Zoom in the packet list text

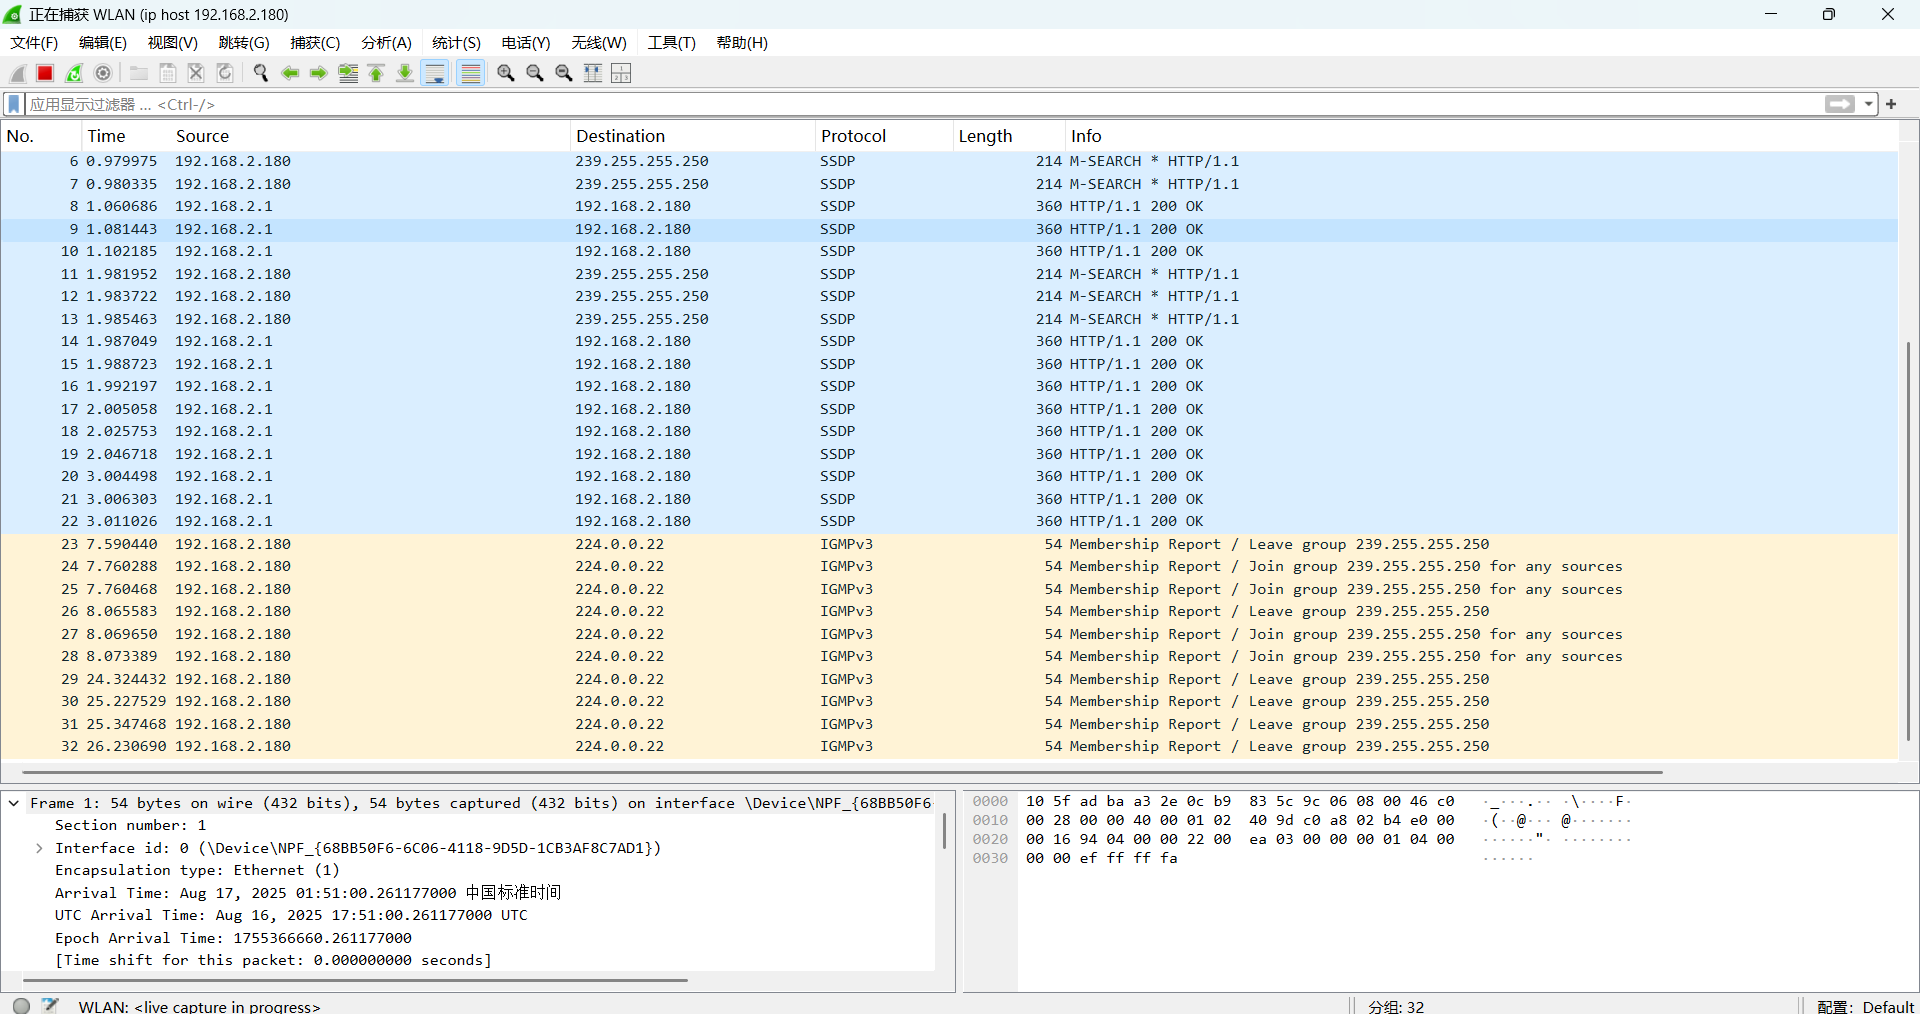506,73
